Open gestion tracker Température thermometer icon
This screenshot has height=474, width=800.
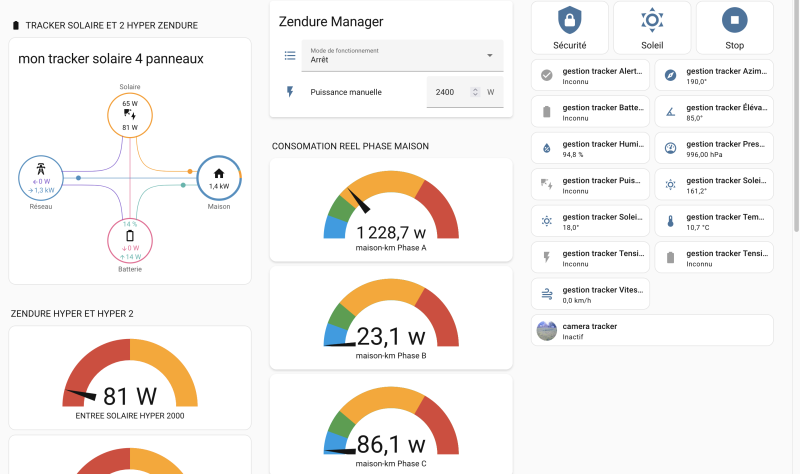coord(670,221)
